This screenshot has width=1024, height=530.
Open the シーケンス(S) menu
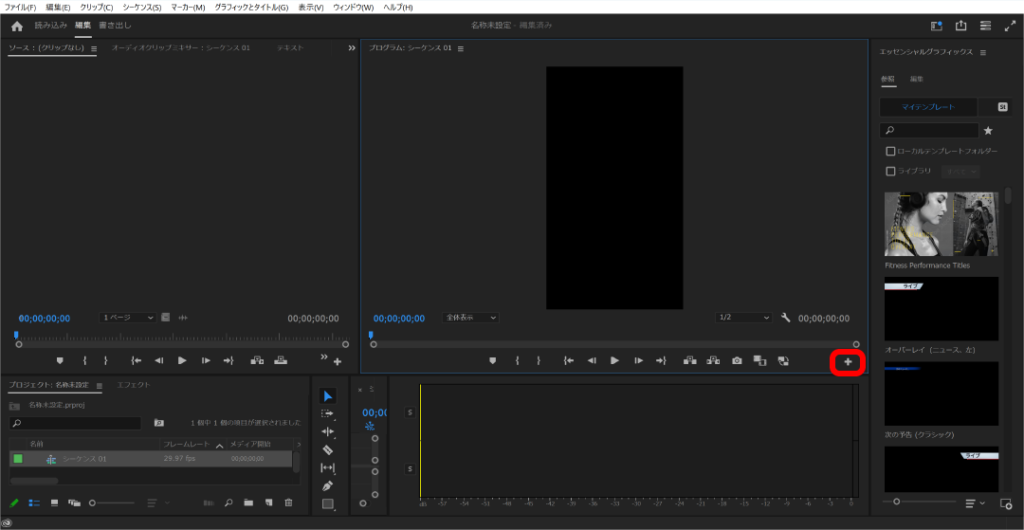point(141,7)
